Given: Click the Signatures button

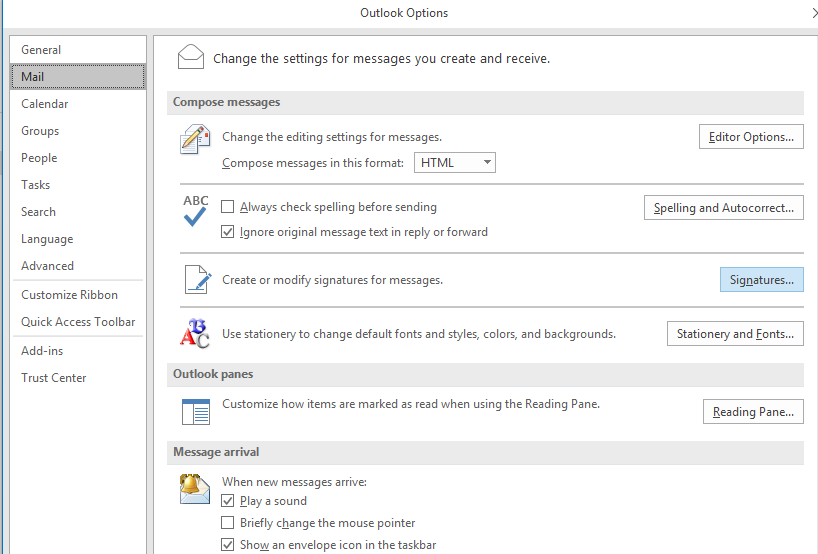Looking at the screenshot, I should coord(762,280).
